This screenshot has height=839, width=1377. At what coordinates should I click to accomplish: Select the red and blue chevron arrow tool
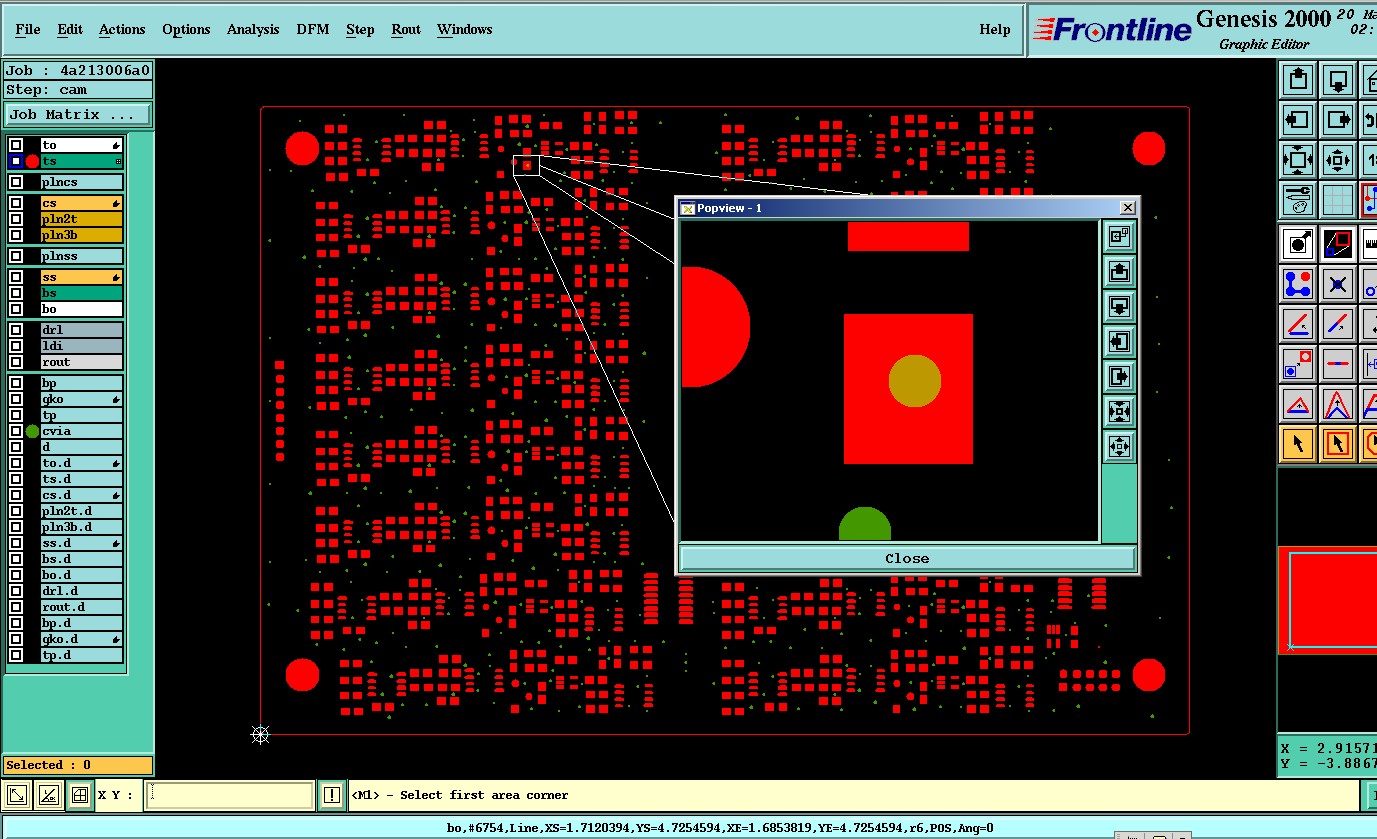pyautogui.click(x=1338, y=404)
